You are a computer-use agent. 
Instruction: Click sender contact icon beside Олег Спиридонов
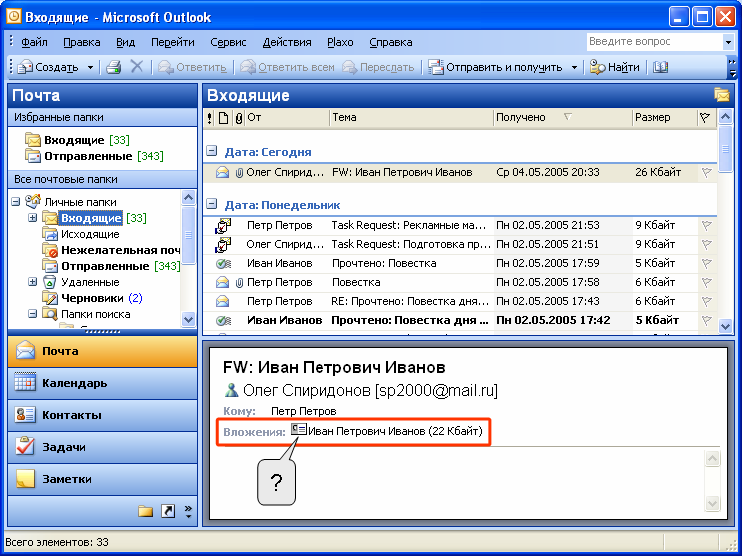click(x=231, y=390)
